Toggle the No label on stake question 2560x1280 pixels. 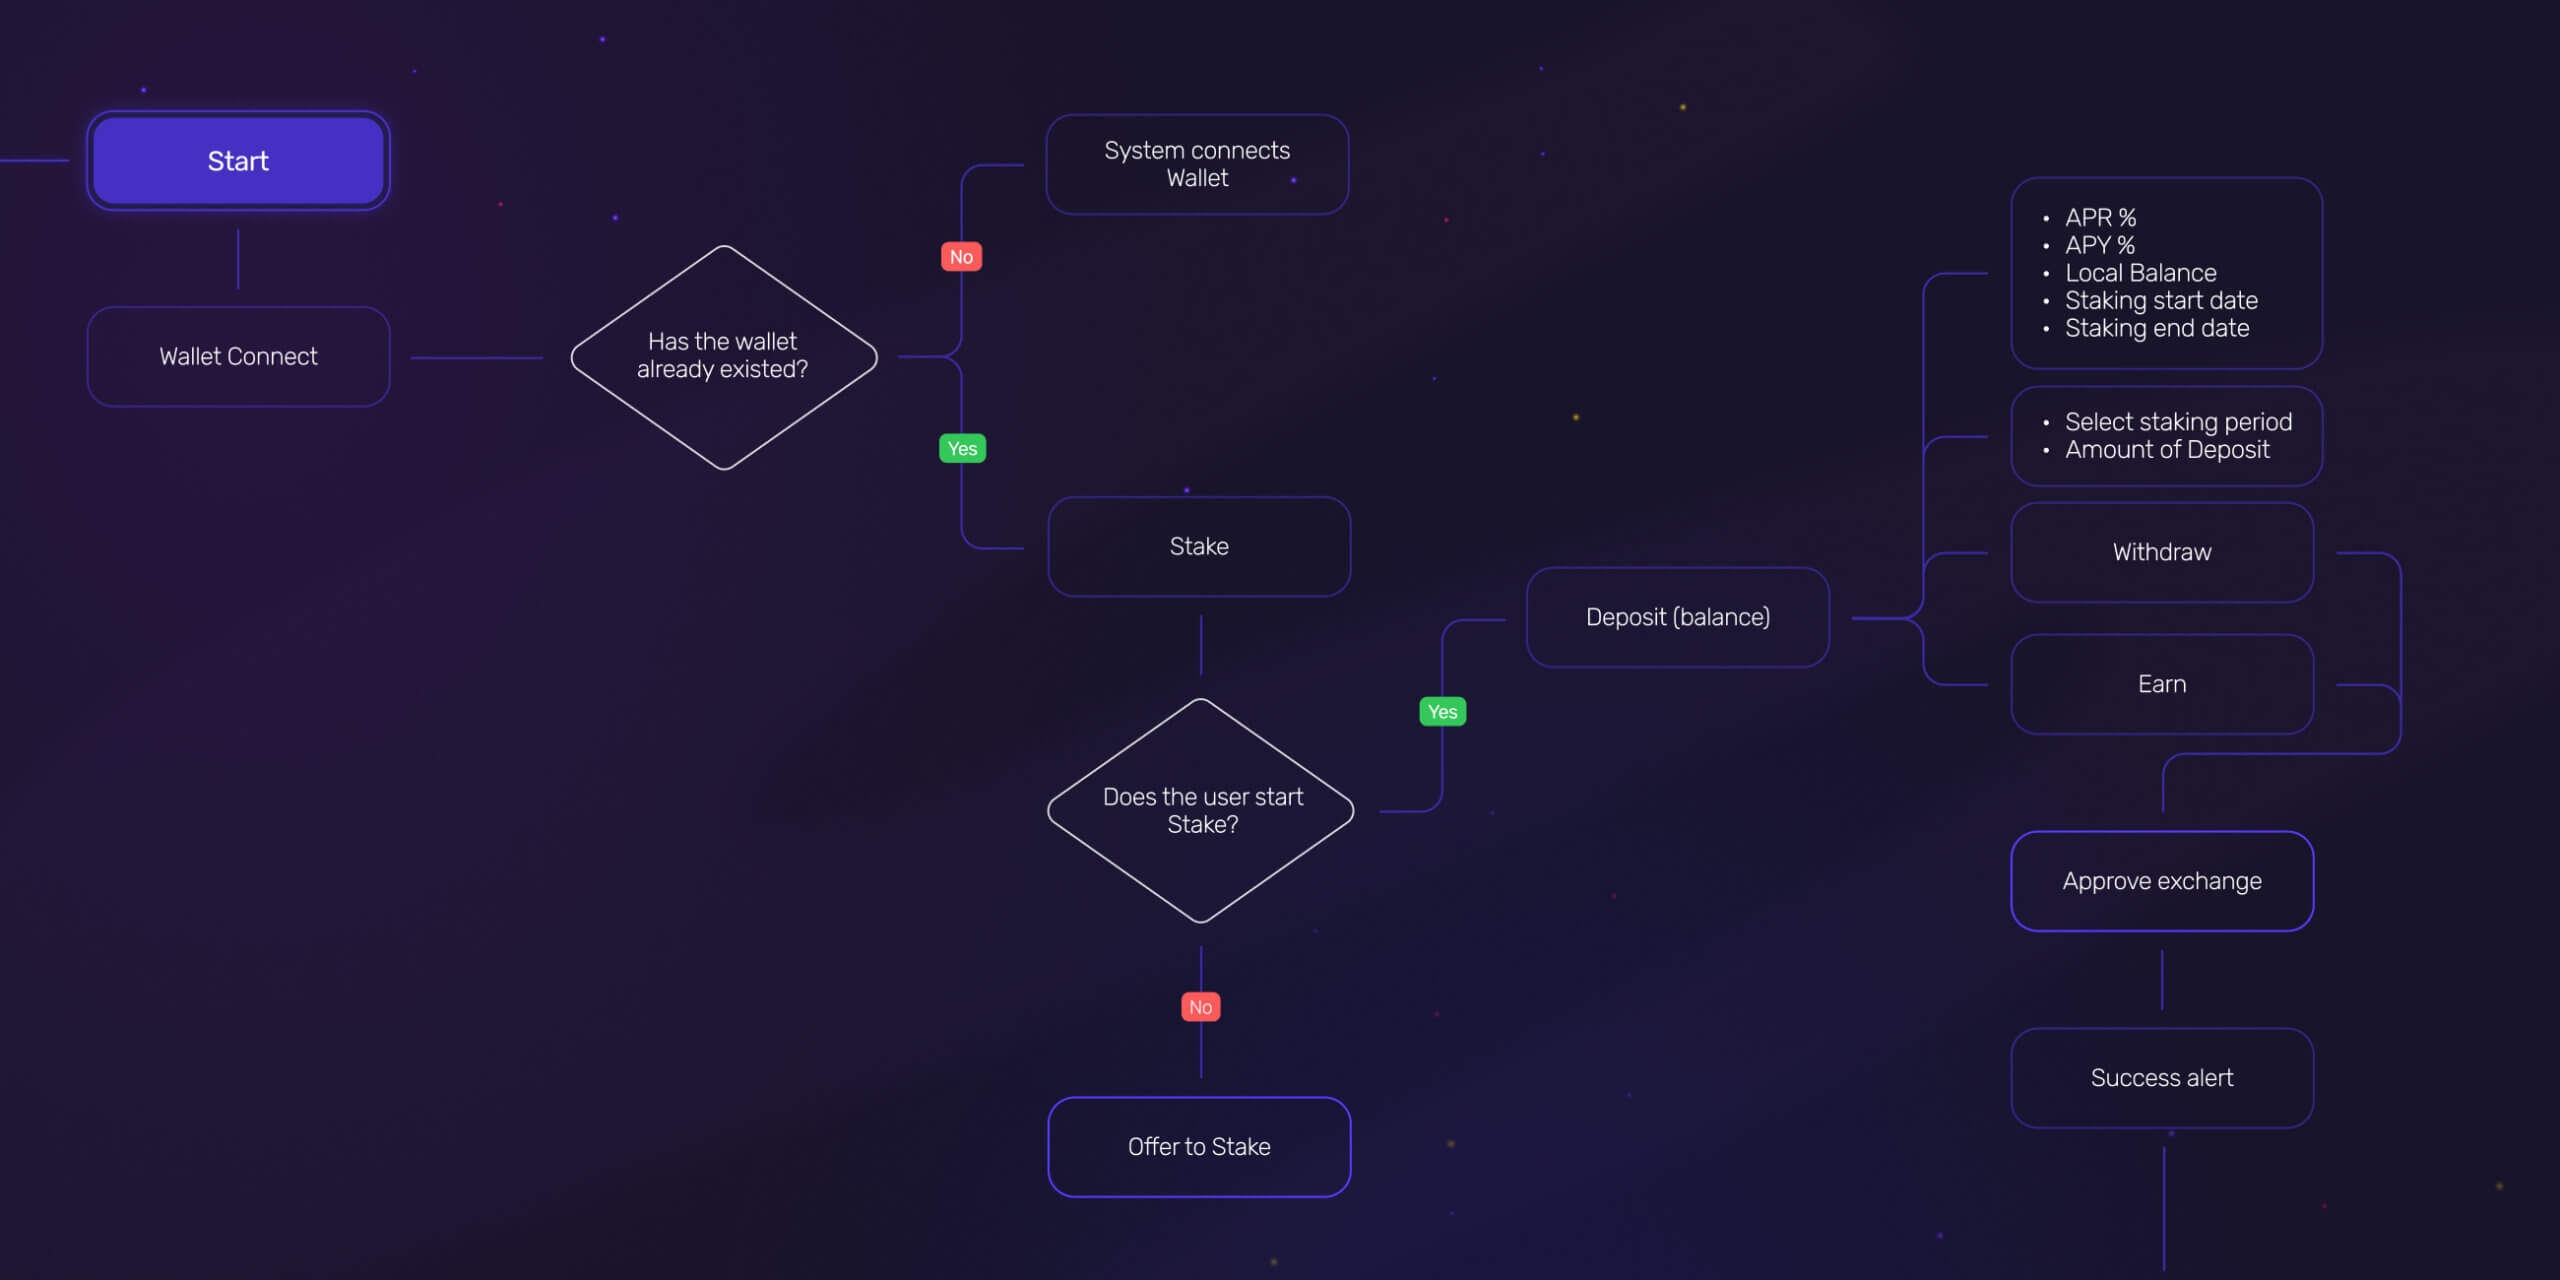tap(1198, 1007)
